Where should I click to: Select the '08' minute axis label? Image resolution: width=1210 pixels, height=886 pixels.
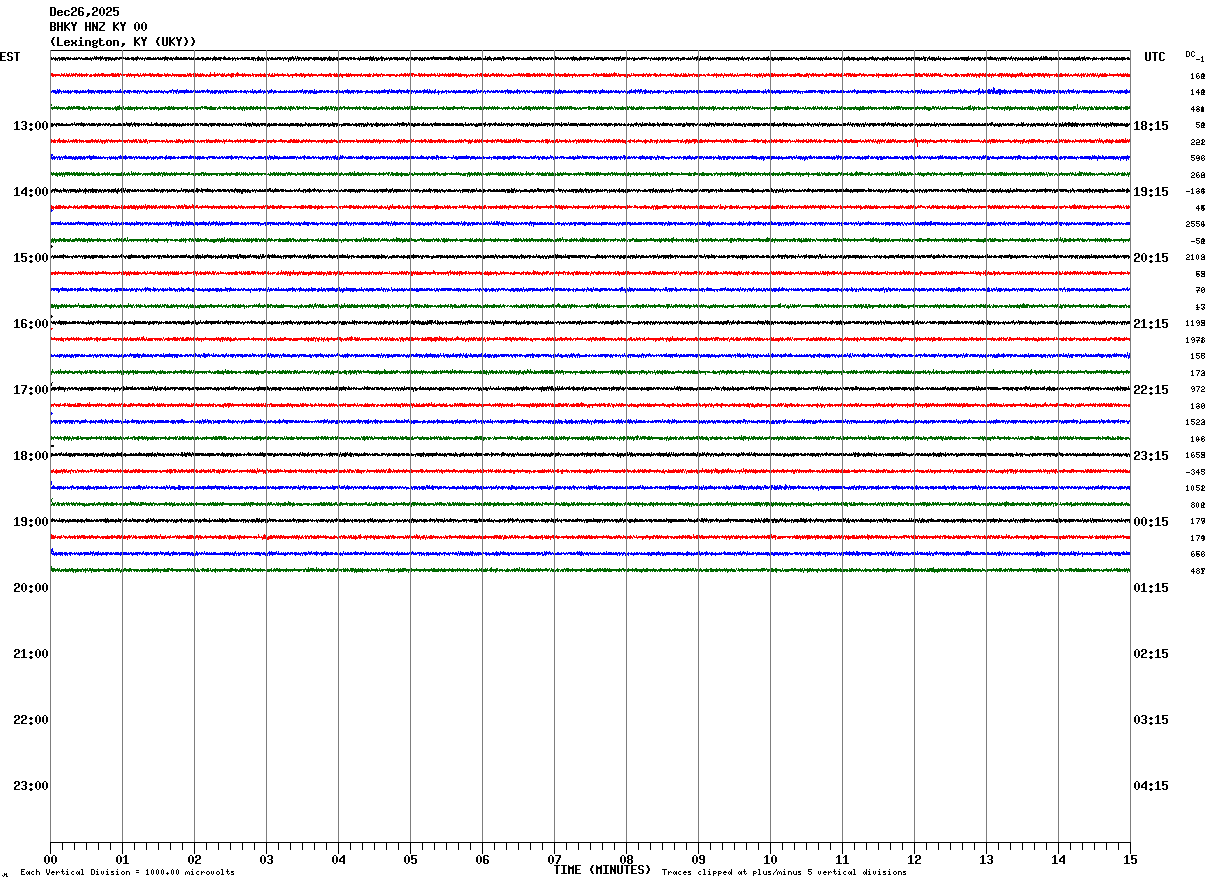click(x=626, y=860)
